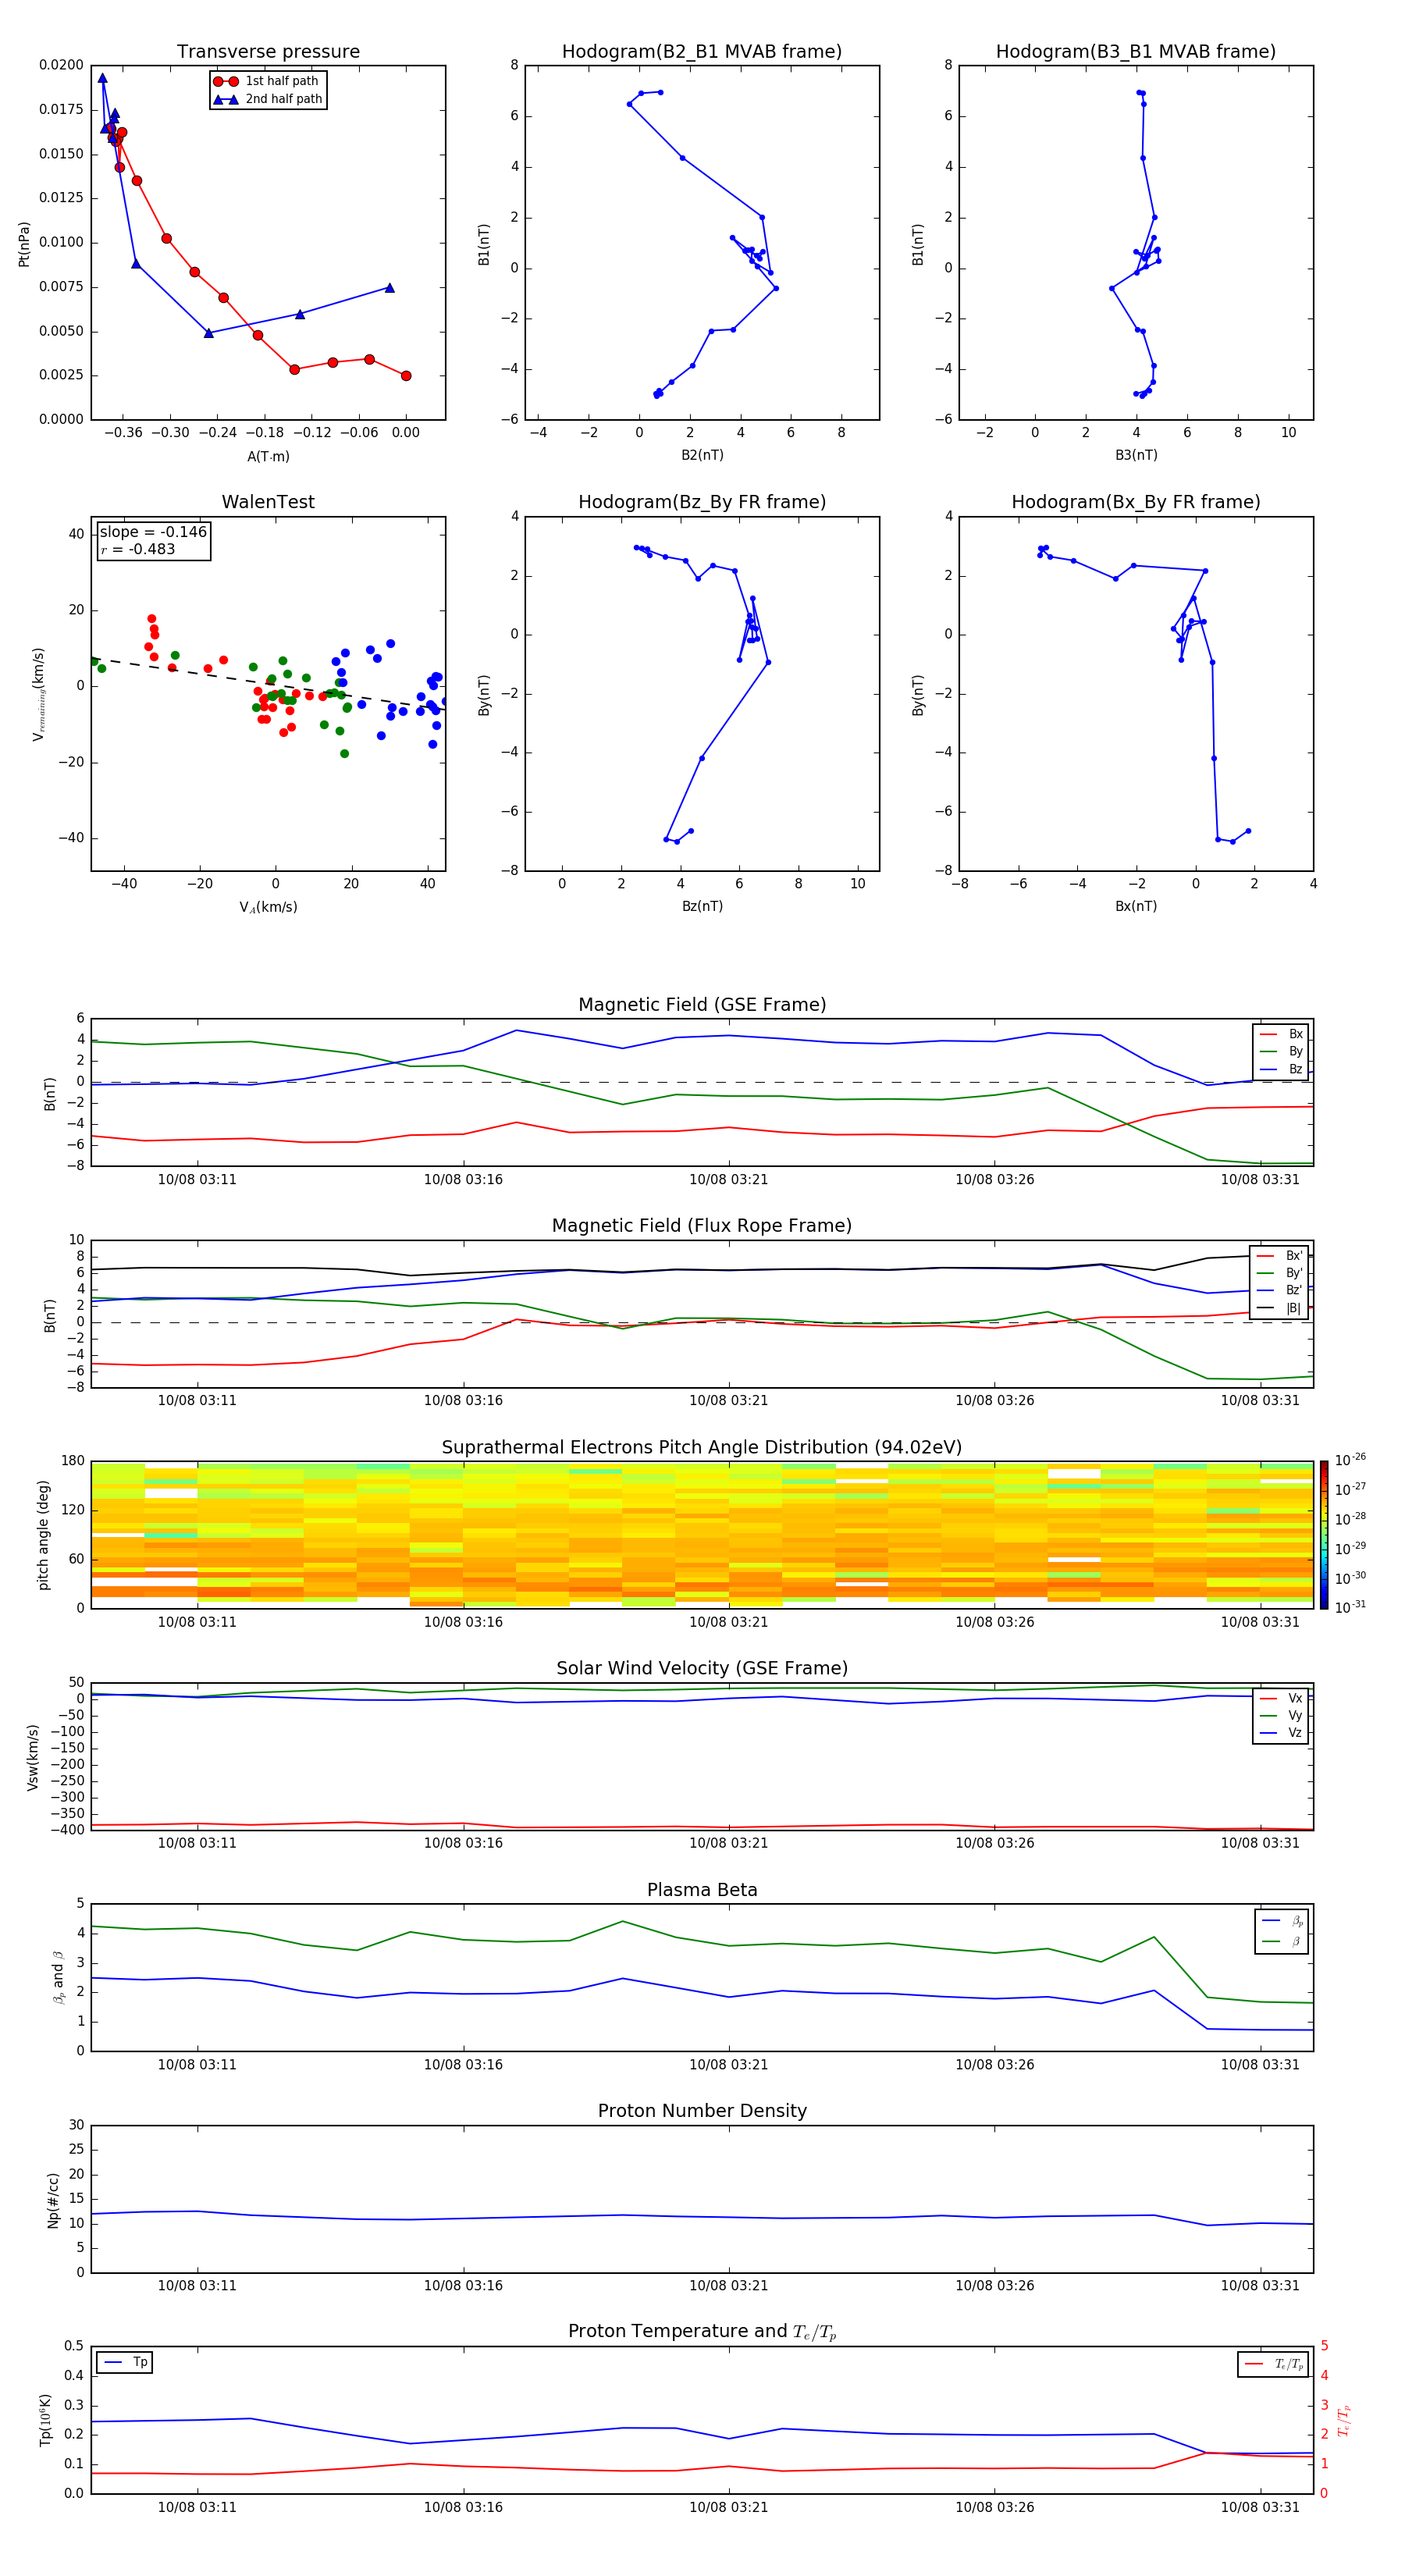Click the 'Bx(nT)' x-axis label
1405x2576 pixels.
[x=1136, y=907]
